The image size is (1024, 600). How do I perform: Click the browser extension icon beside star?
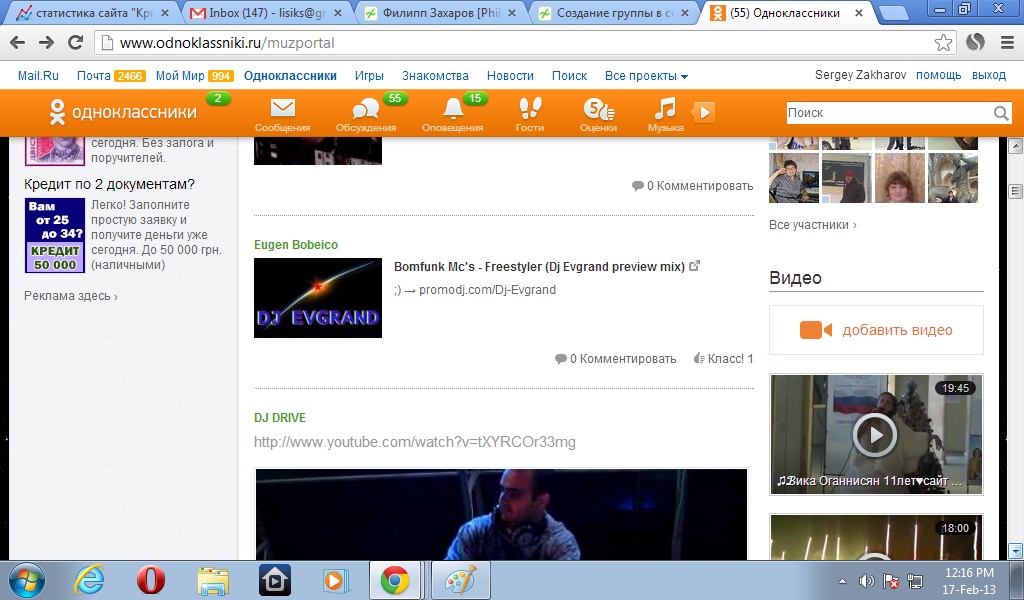click(975, 43)
